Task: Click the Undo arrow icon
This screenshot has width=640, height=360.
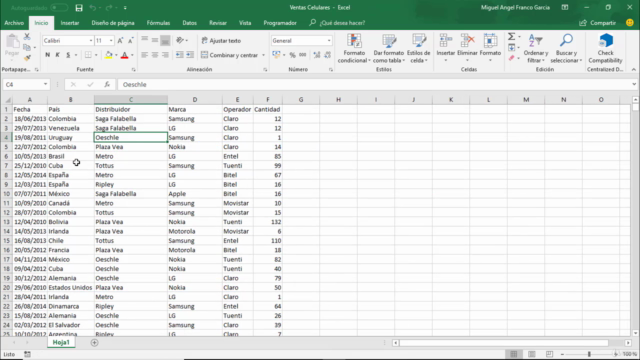Action: [x=93, y=8]
